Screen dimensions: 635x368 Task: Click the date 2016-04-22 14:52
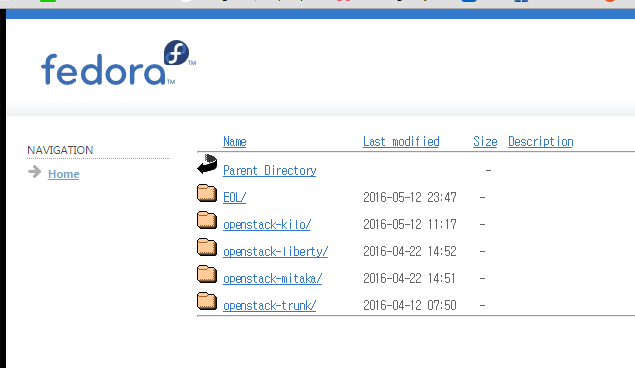tap(410, 251)
